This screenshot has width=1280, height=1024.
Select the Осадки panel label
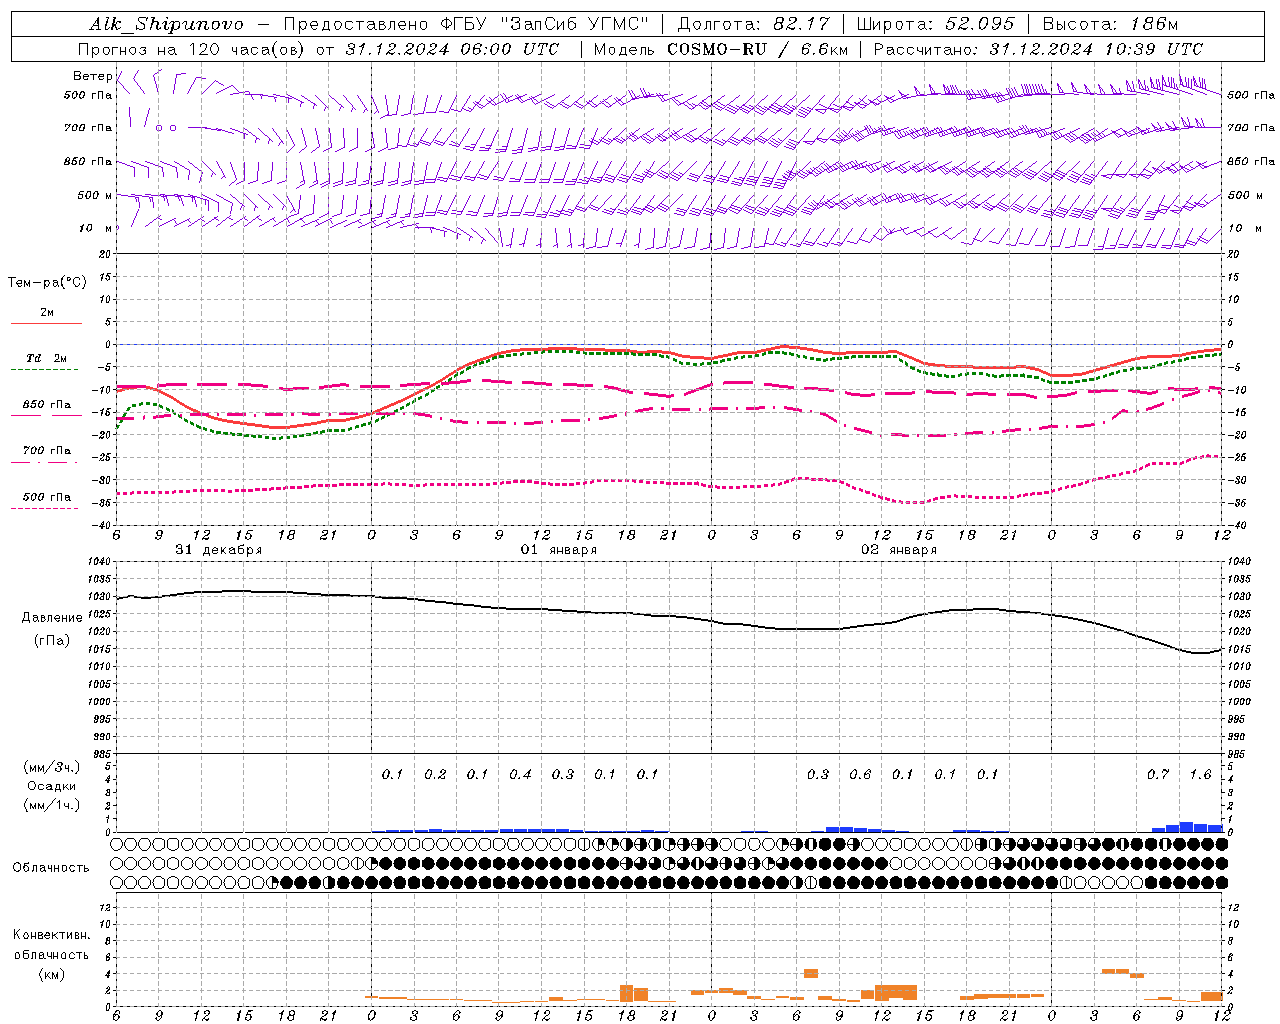(x=52, y=786)
